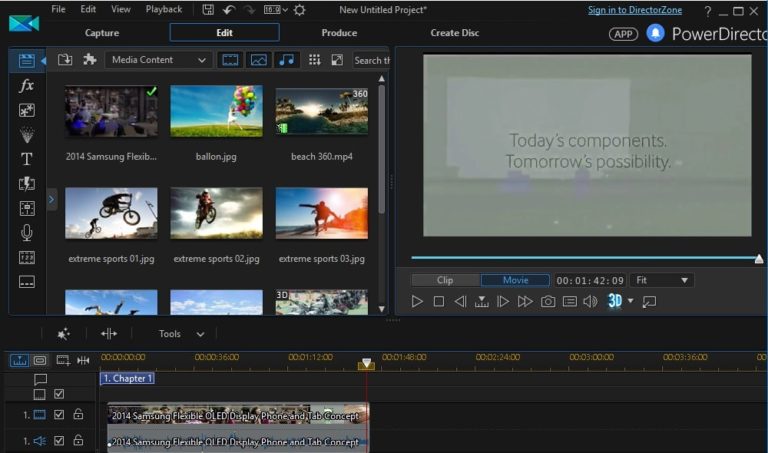Image resolution: width=768 pixels, height=453 pixels.
Task: Open the plug-ins puzzle piece icon
Action: [89, 60]
